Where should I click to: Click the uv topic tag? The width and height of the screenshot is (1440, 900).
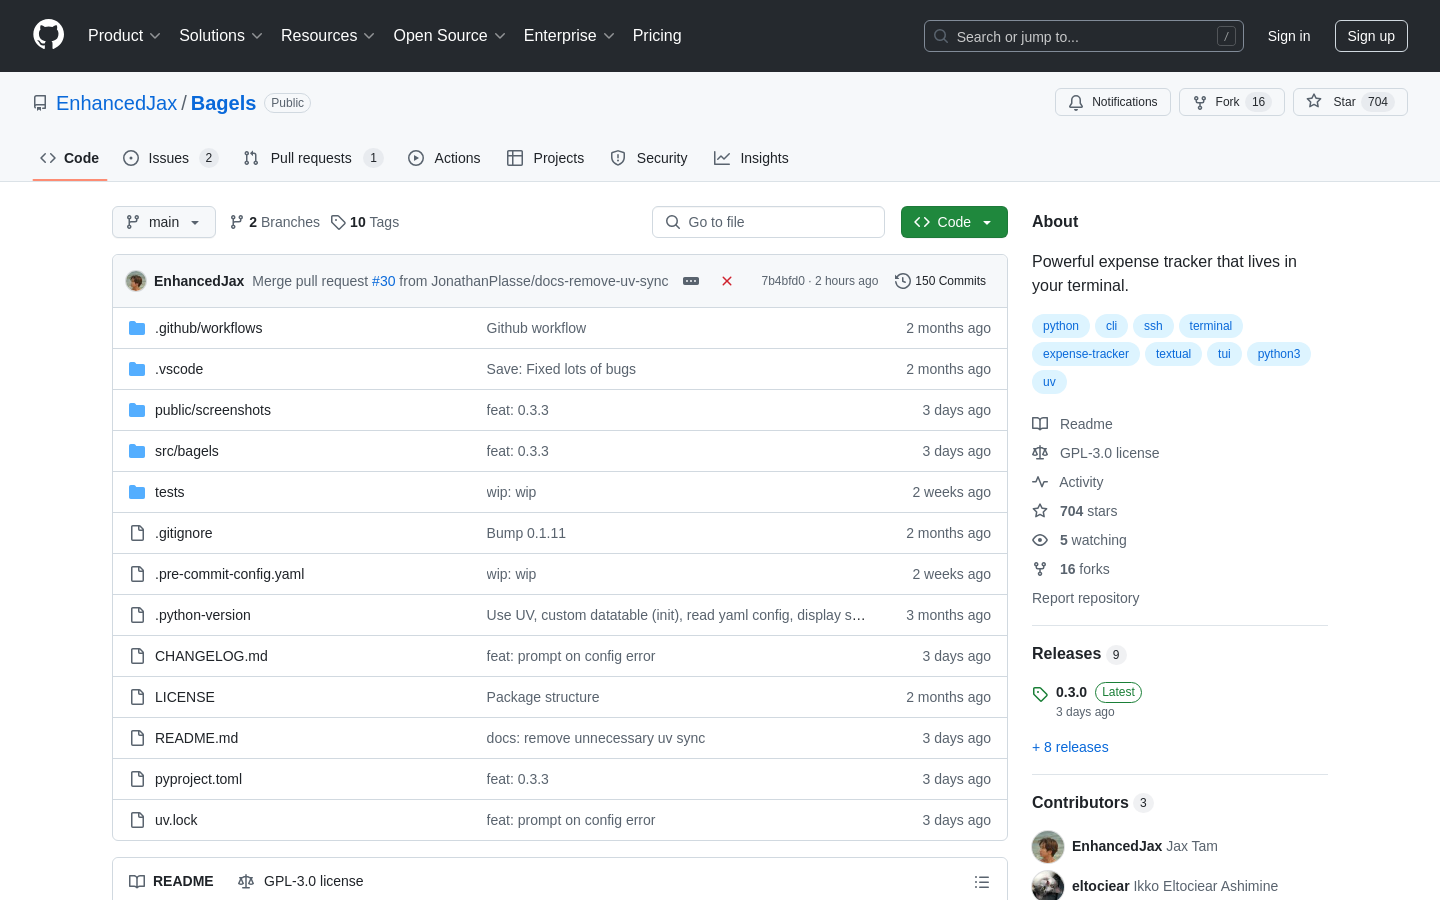point(1049,382)
